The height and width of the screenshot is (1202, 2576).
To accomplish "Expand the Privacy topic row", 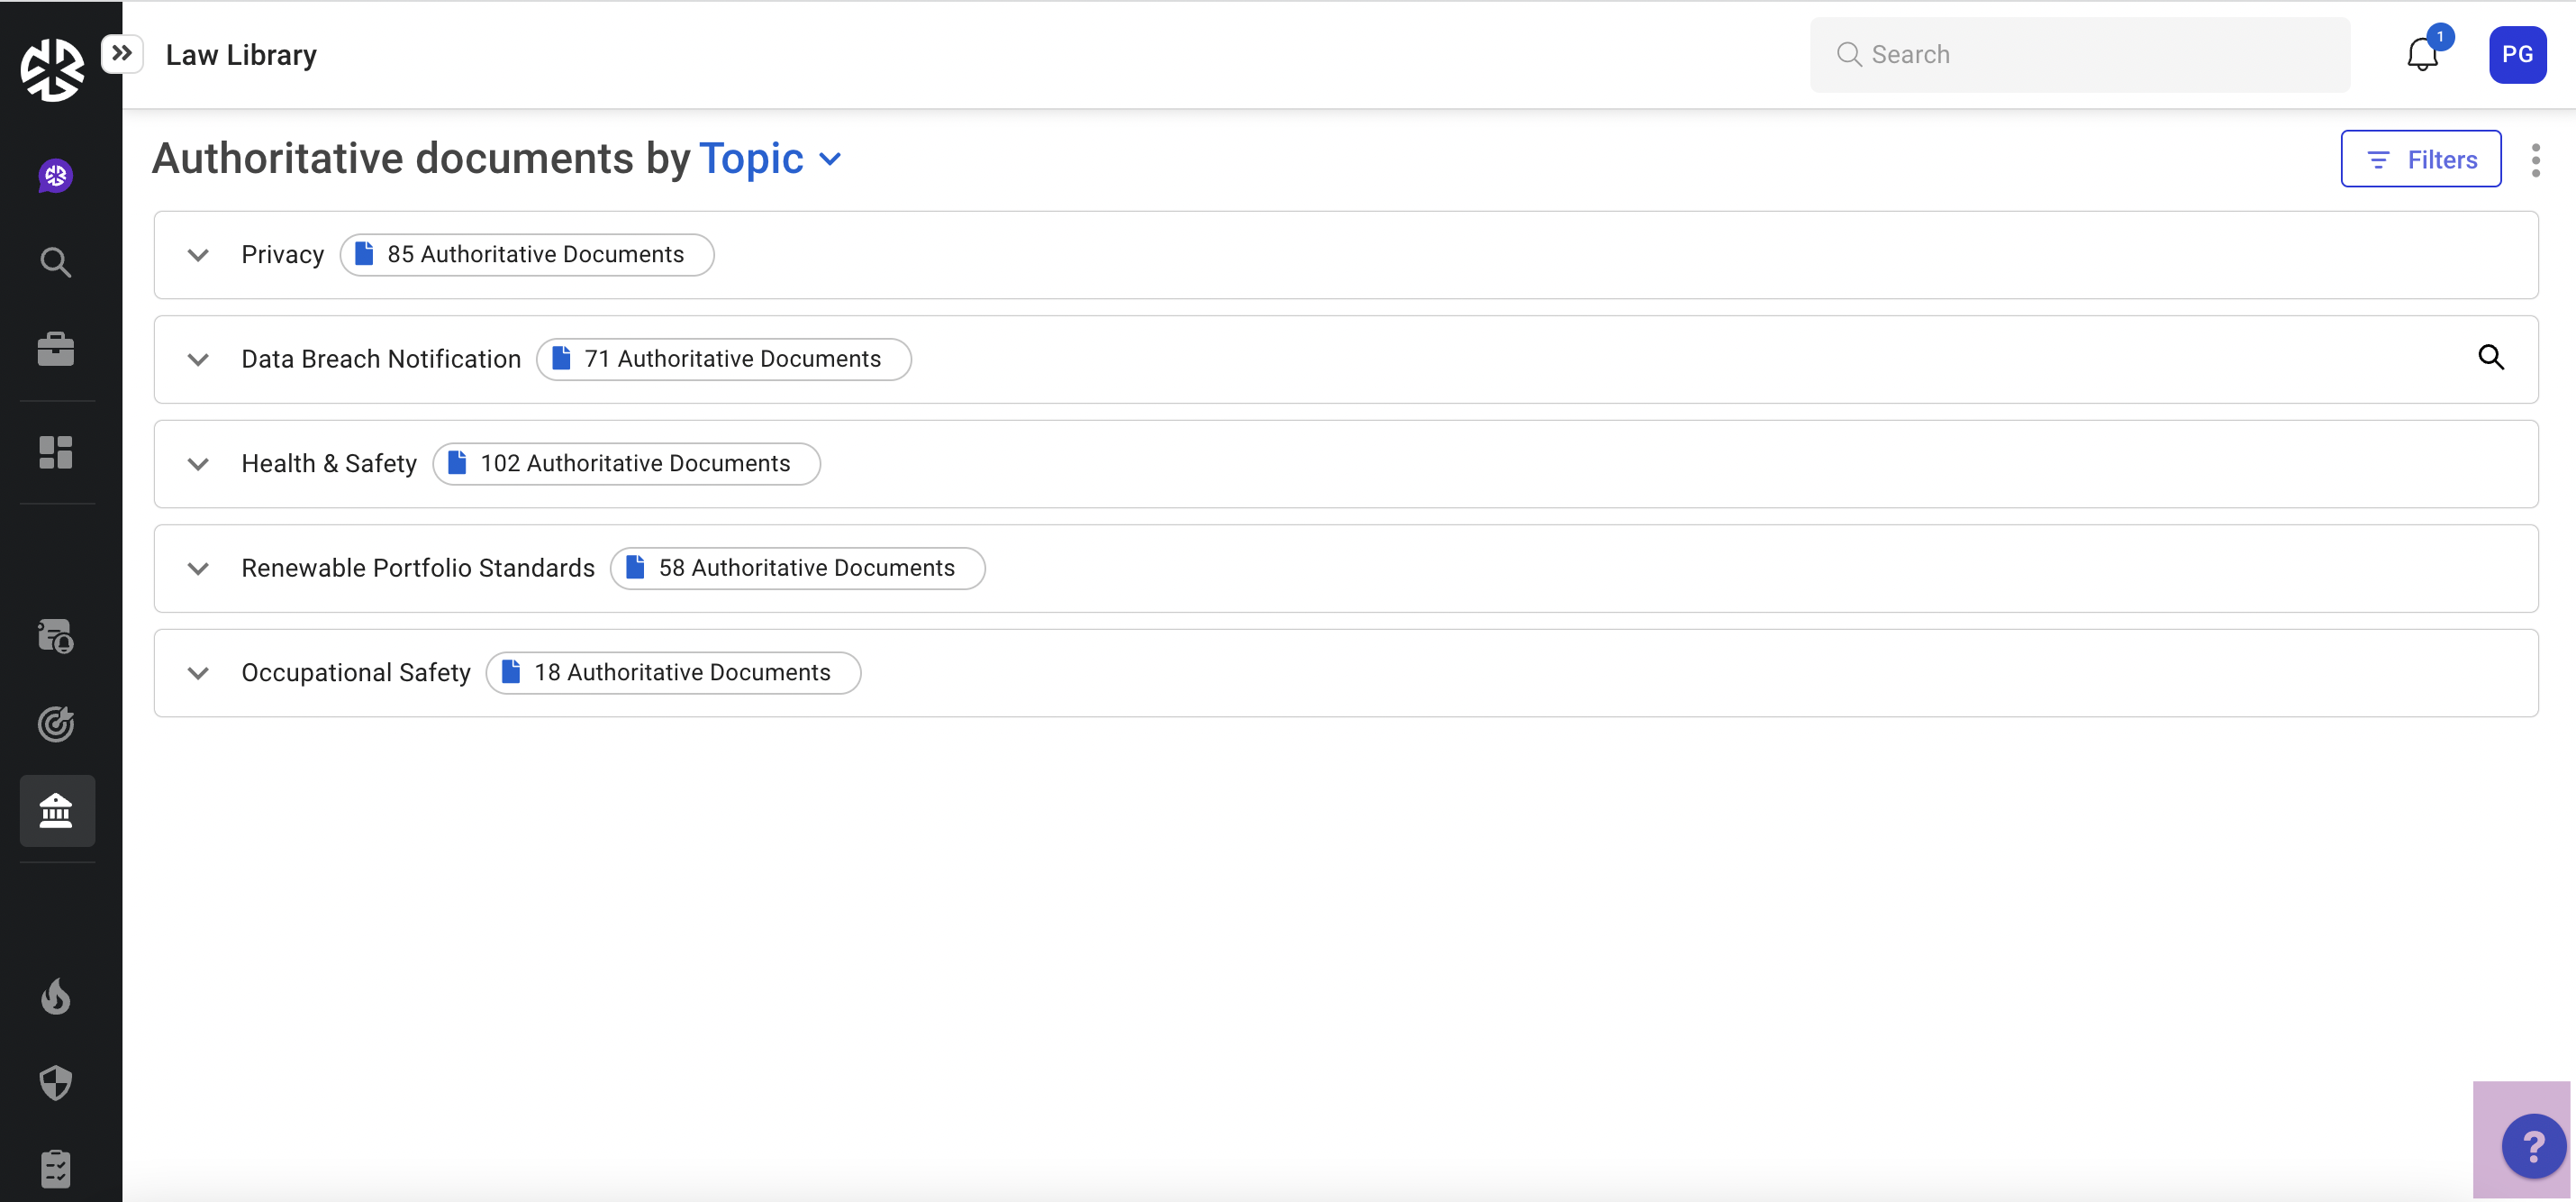I will tap(198, 255).
